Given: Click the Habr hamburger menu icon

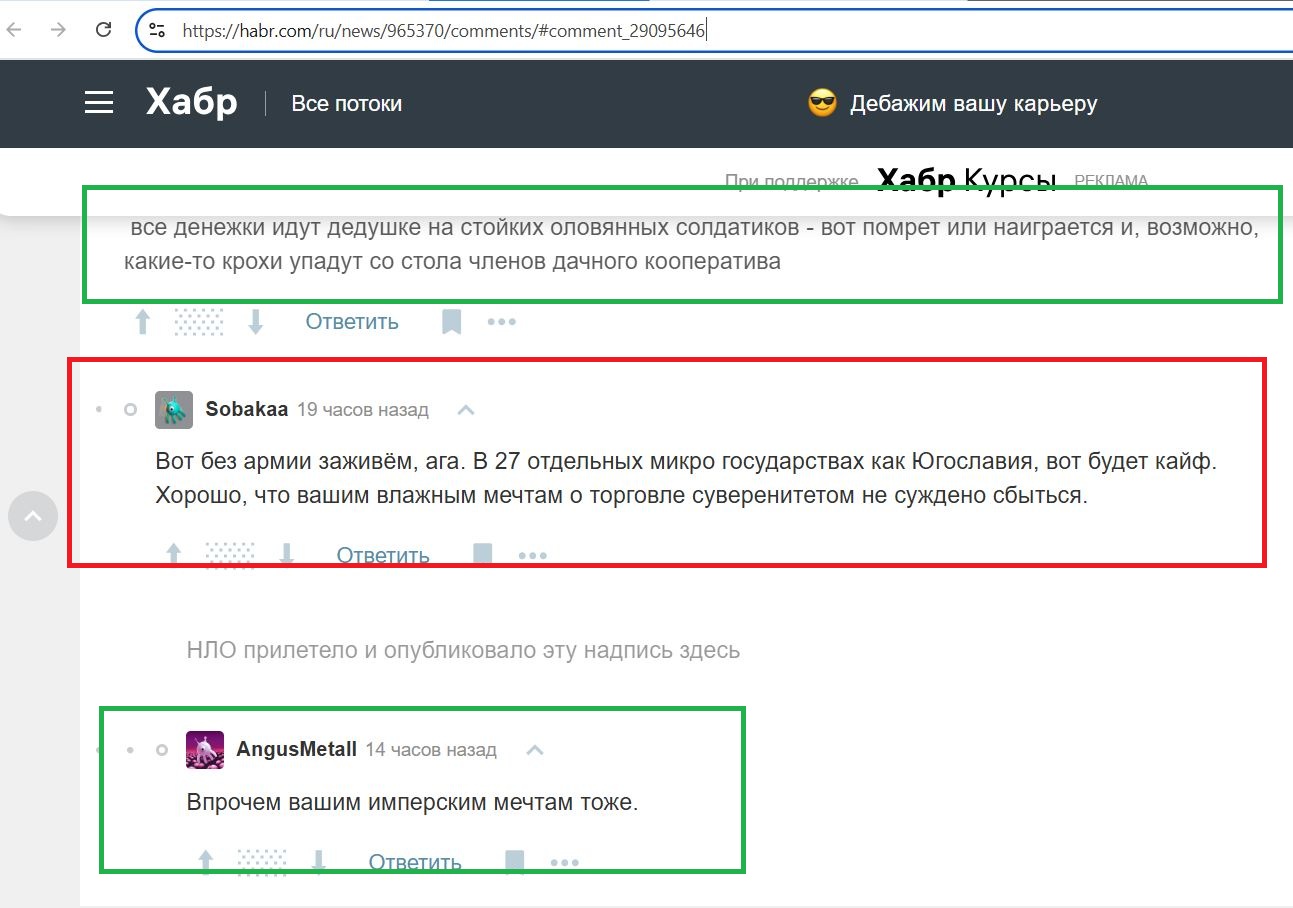Looking at the screenshot, I should 98,101.
